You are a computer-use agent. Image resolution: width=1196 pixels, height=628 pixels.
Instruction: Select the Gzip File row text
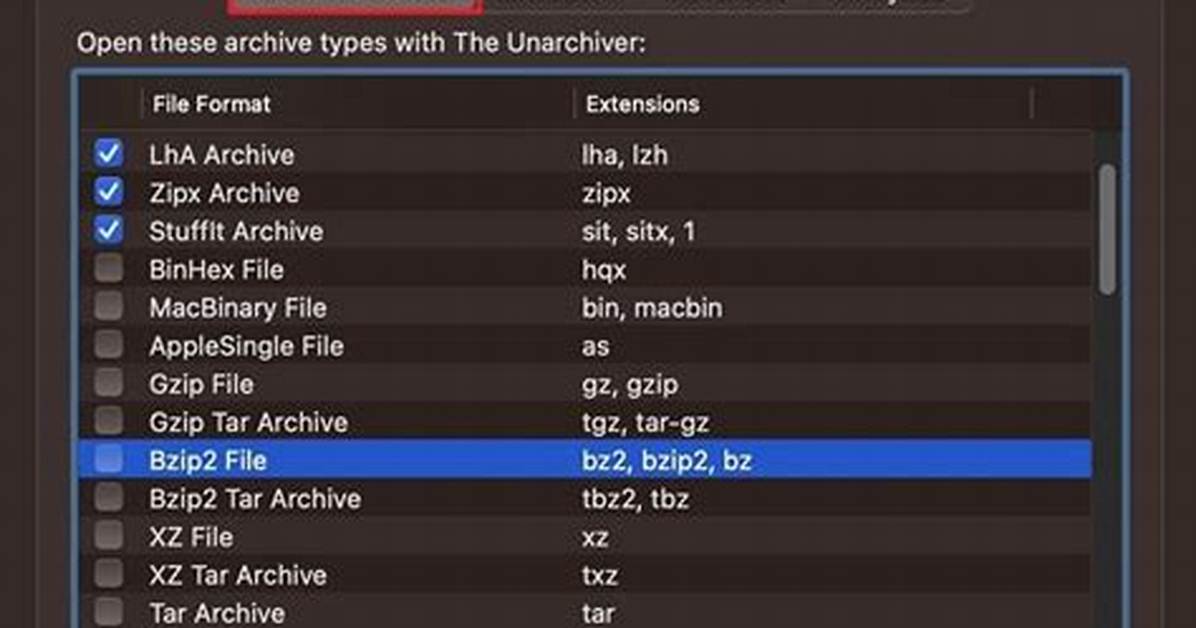pyautogui.click(x=201, y=384)
